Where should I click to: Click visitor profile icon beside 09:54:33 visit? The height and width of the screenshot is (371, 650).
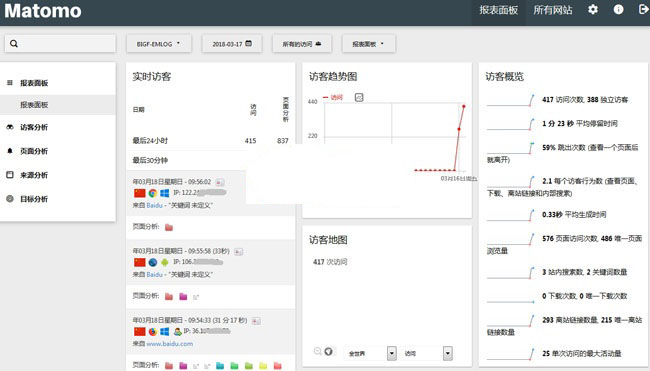coord(256,321)
